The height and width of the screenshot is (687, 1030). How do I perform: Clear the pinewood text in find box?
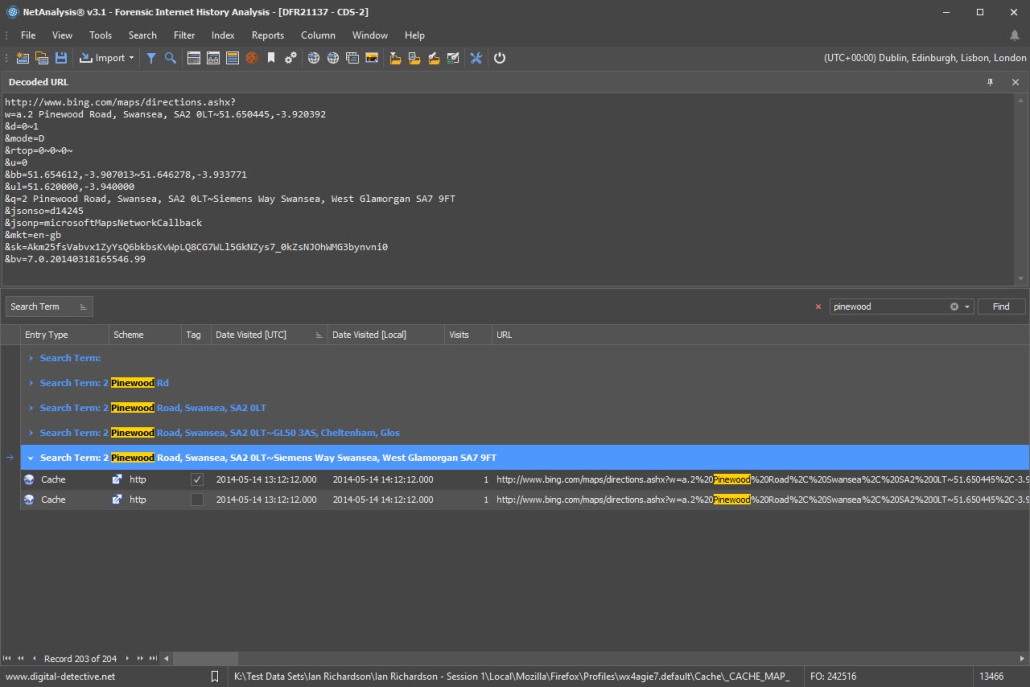(x=954, y=307)
